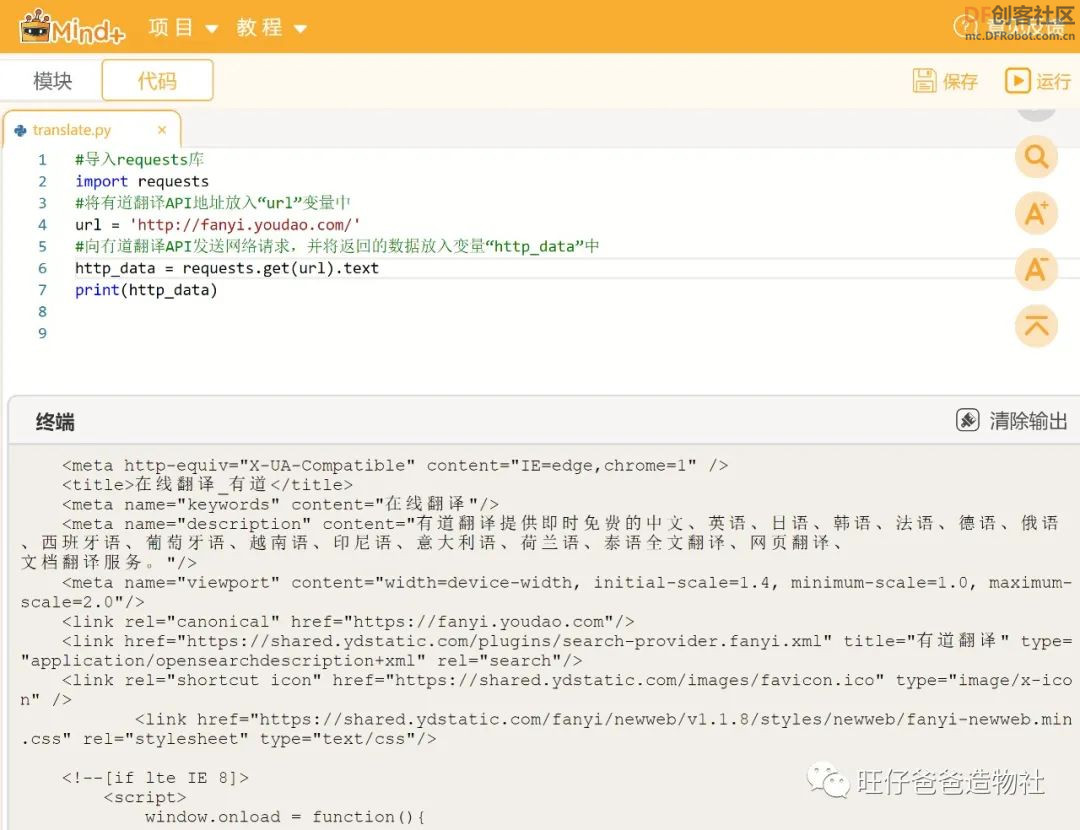Increase font size with A+ button
The width and height of the screenshot is (1080, 830).
[x=1036, y=214]
